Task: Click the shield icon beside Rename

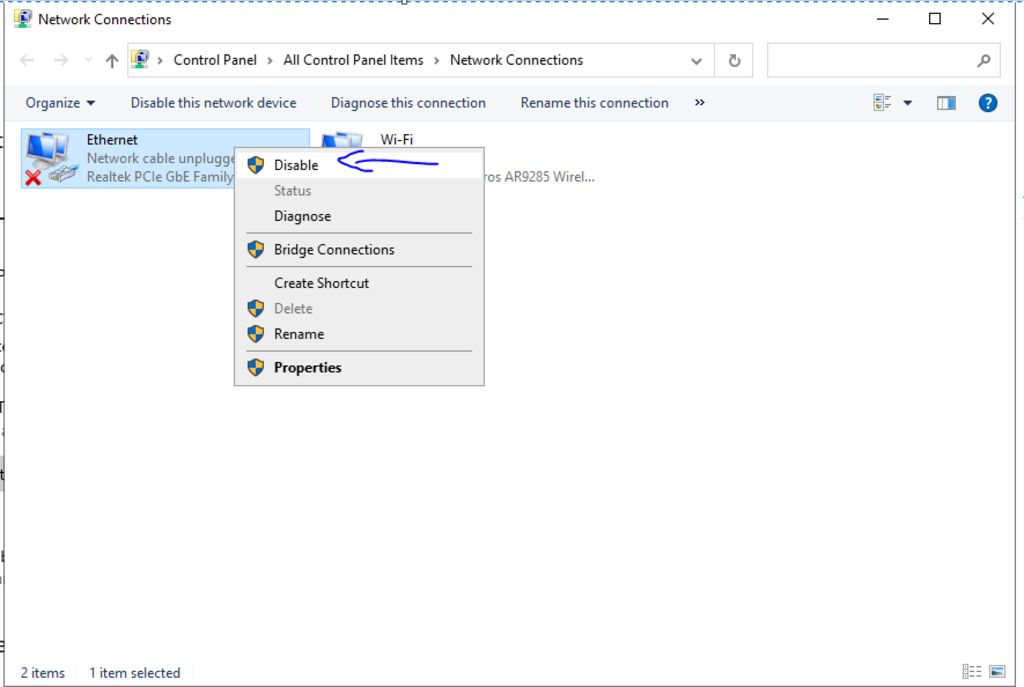Action: click(256, 334)
